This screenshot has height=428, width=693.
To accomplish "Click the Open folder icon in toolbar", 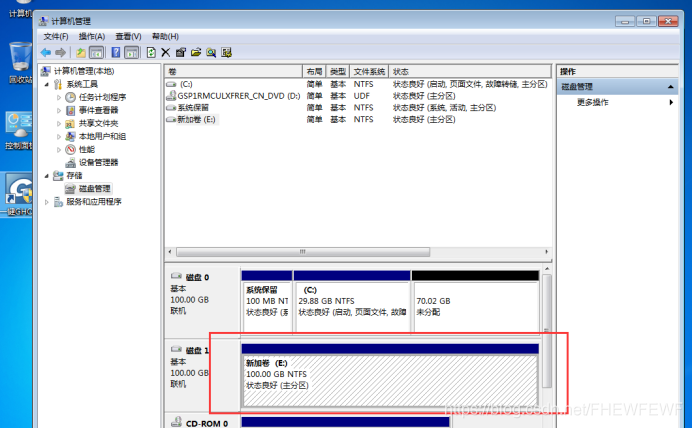I will (x=196, y=53).
